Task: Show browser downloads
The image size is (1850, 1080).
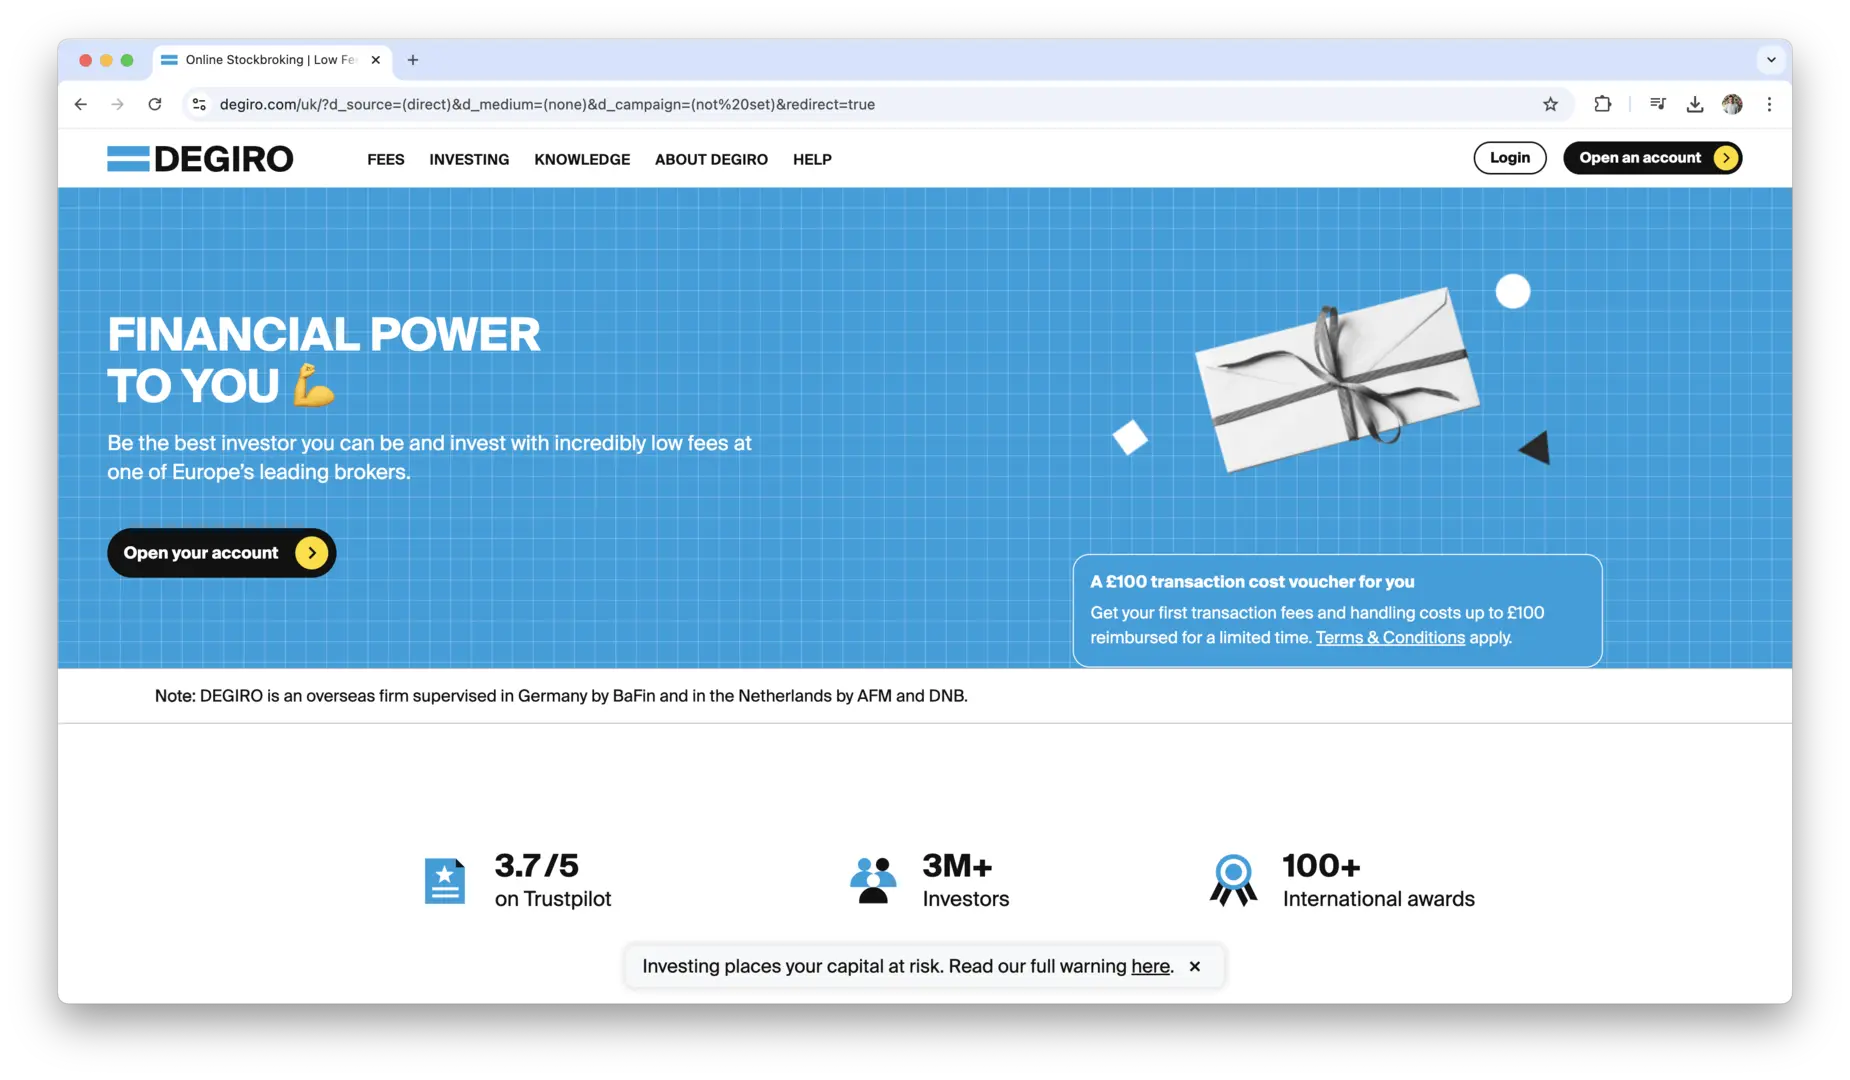Action: coord(1695,104)
